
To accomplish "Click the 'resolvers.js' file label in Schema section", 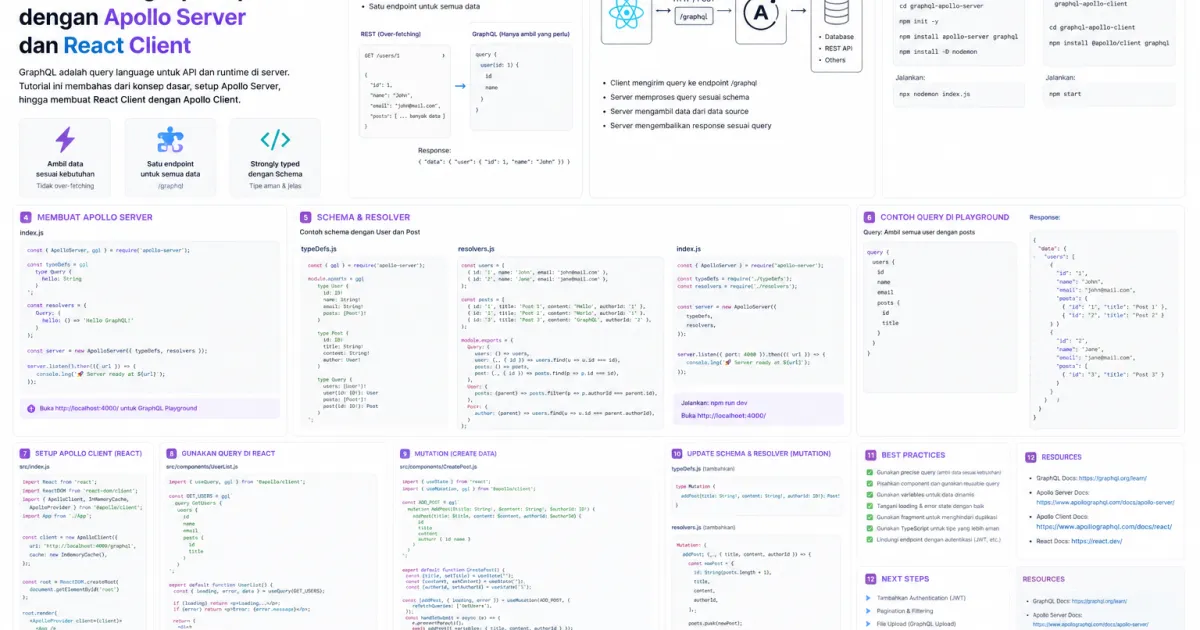I will (x=475, y=248).
